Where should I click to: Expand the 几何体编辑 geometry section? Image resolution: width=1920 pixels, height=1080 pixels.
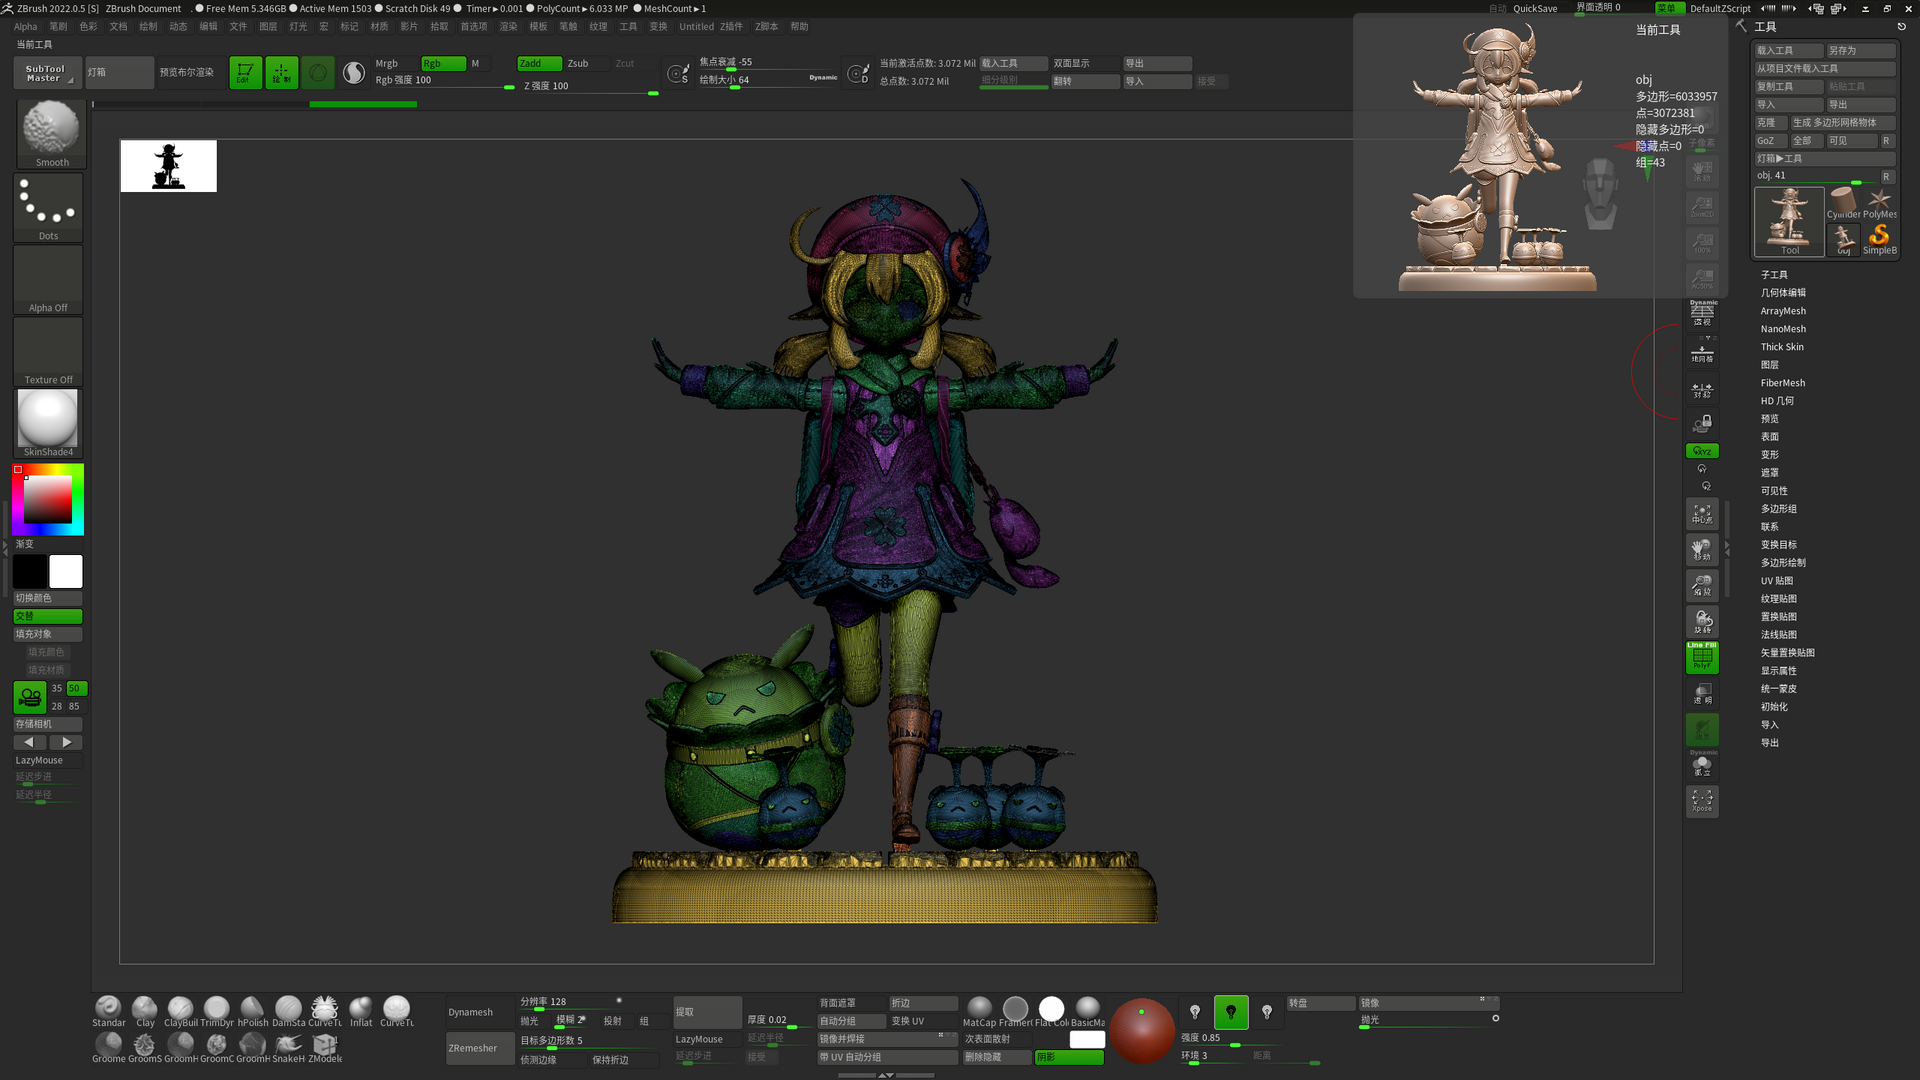[1783, 293]
